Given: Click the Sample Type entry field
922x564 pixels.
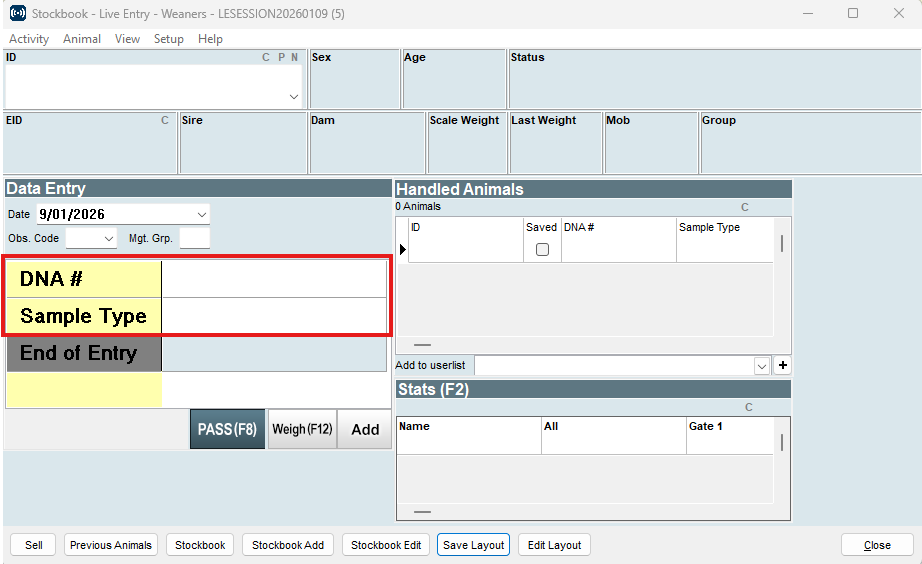Looking at the screenshot, I should pyautogui.click(x=274, y=316).
